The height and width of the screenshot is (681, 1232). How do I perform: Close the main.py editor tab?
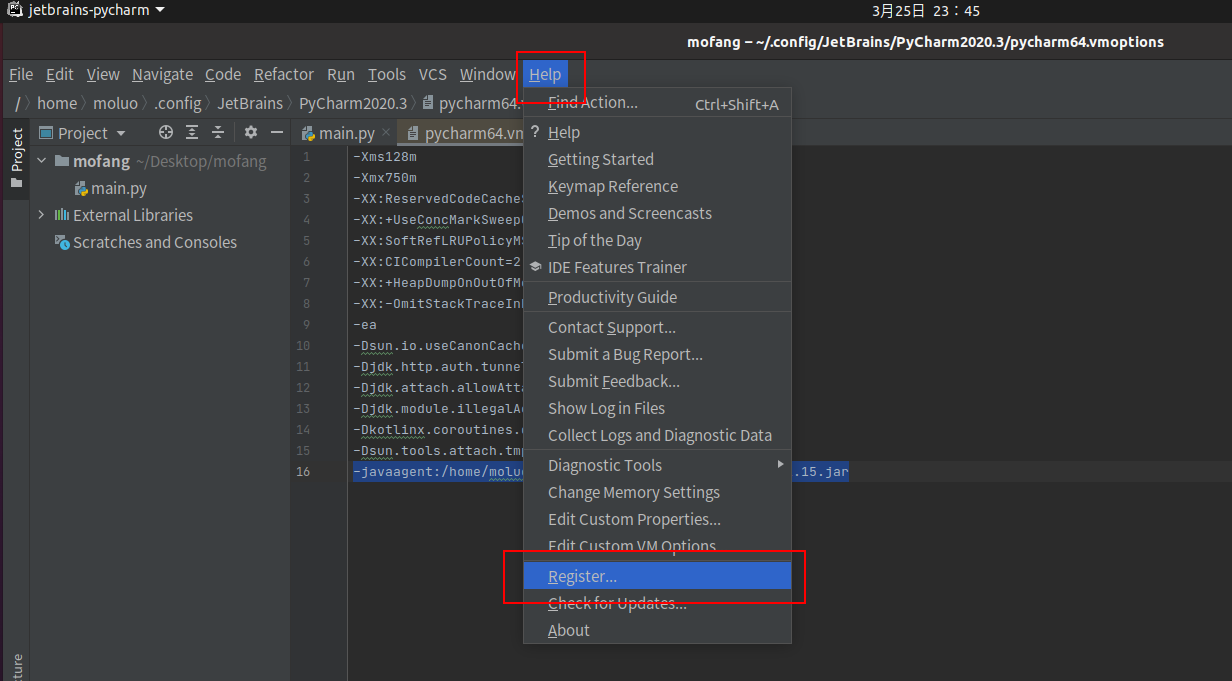[x=387, y=133]
